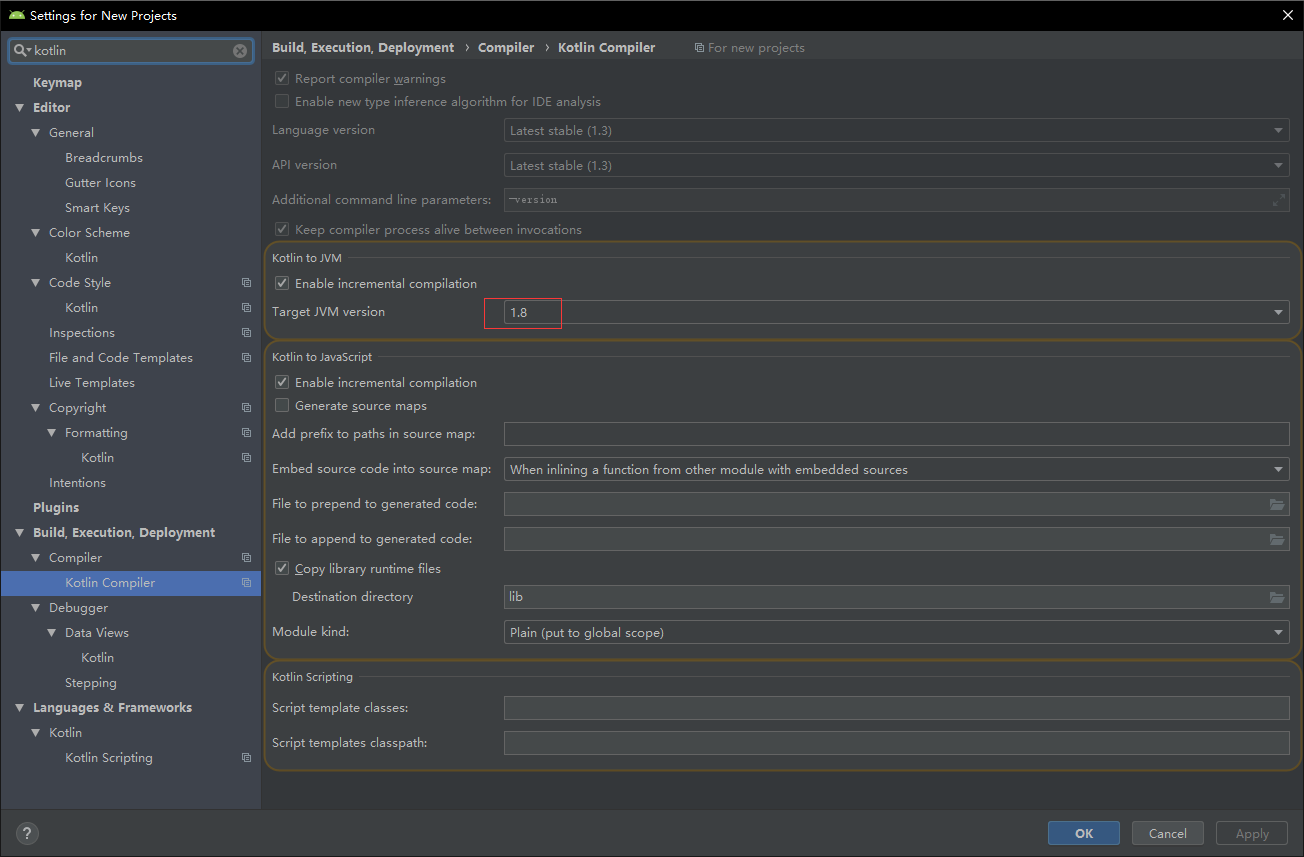Click the Android Studio title bar icon
Screen dimensions: 1304x857
(x=16, y=15)
